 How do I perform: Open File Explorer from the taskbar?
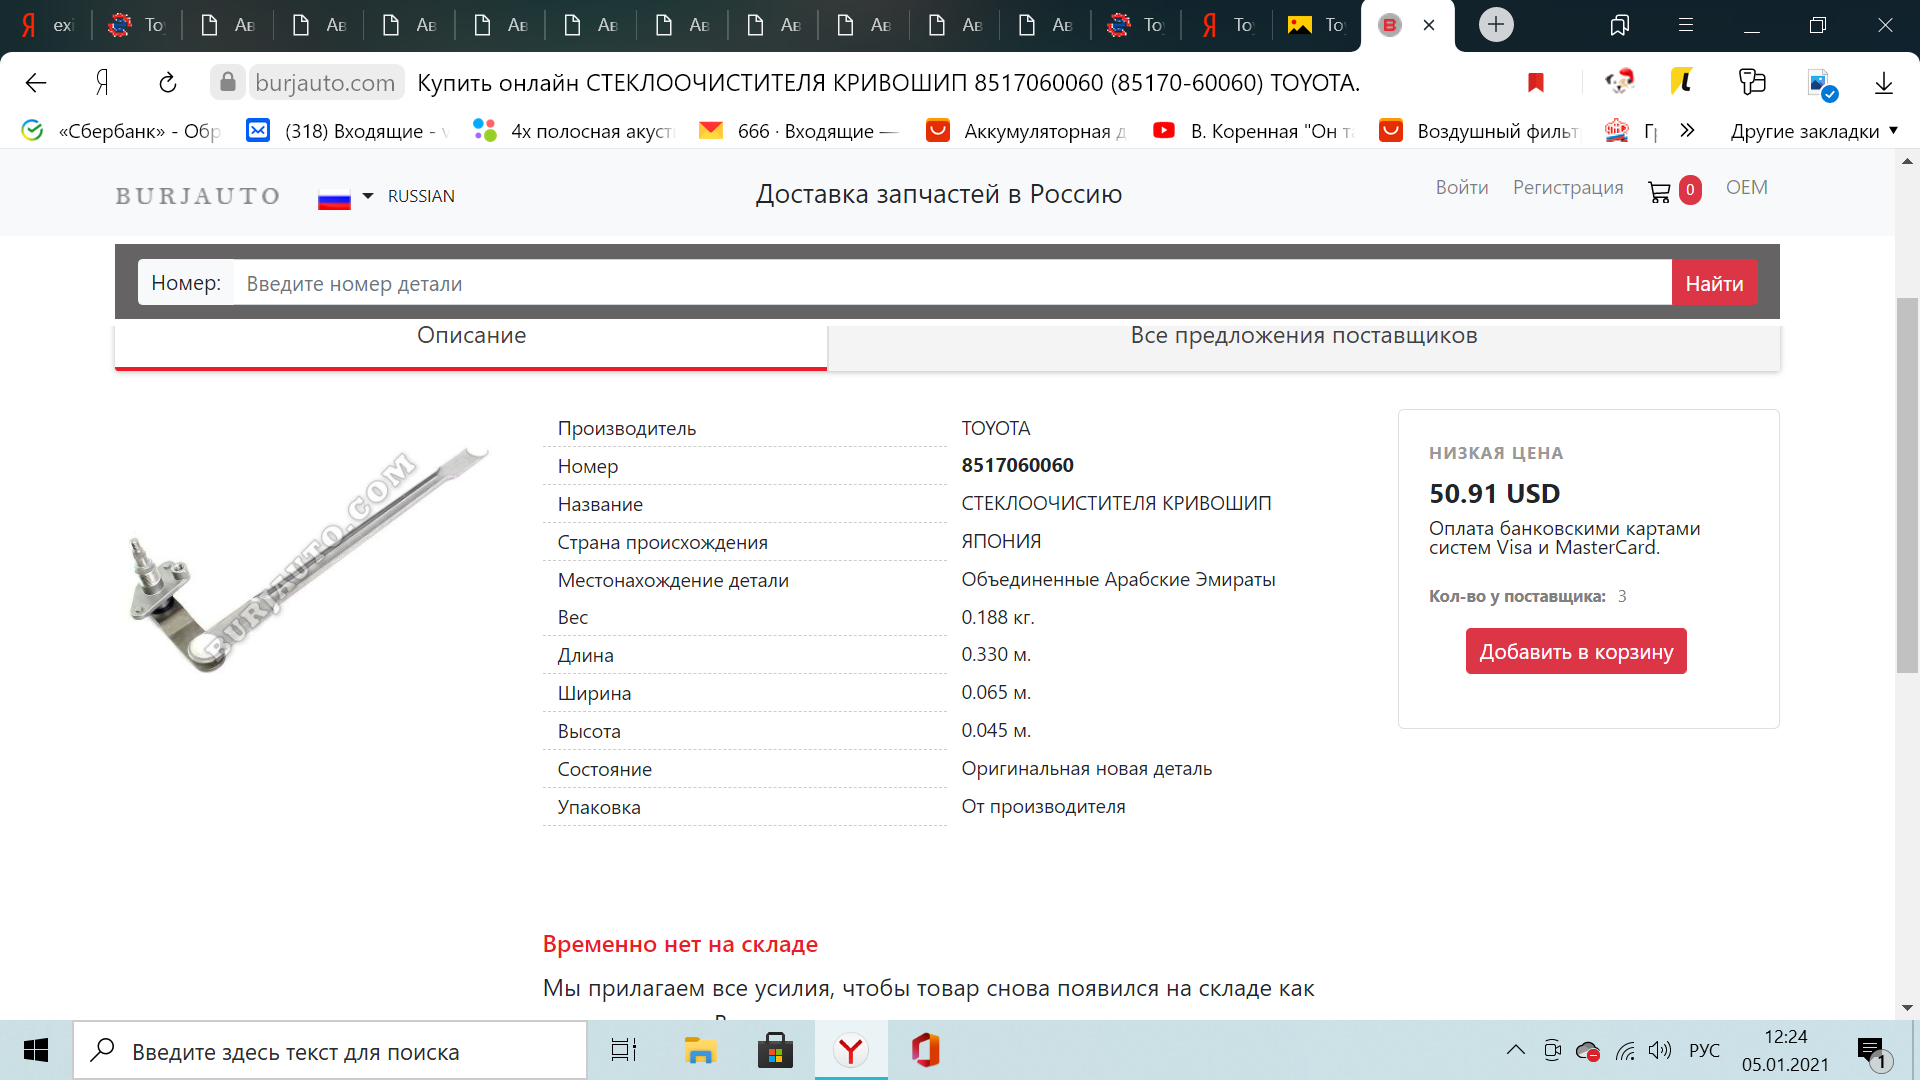pyautogui.click(x=700, y=1050)
